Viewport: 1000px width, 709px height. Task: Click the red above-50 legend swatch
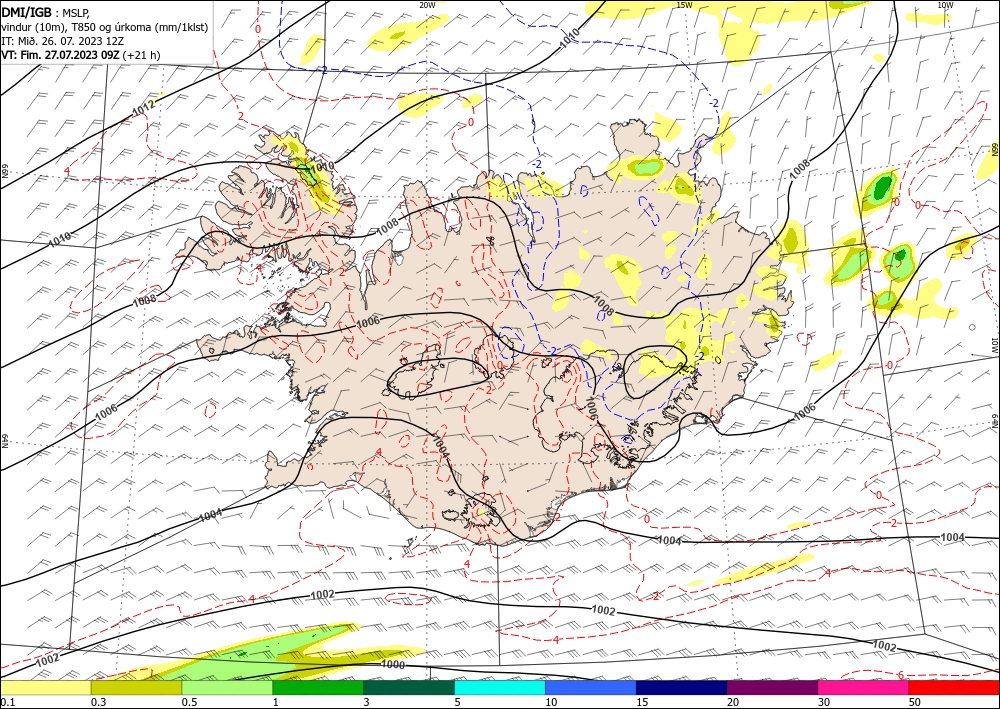[x=954, y=688]
